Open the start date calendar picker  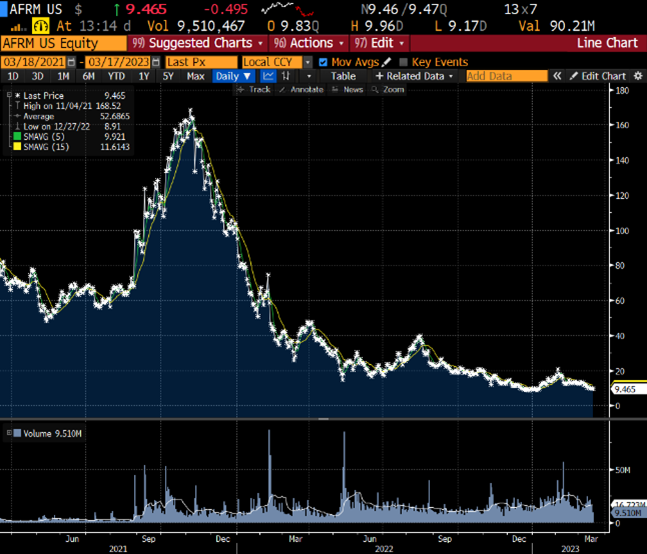point(71,62)
